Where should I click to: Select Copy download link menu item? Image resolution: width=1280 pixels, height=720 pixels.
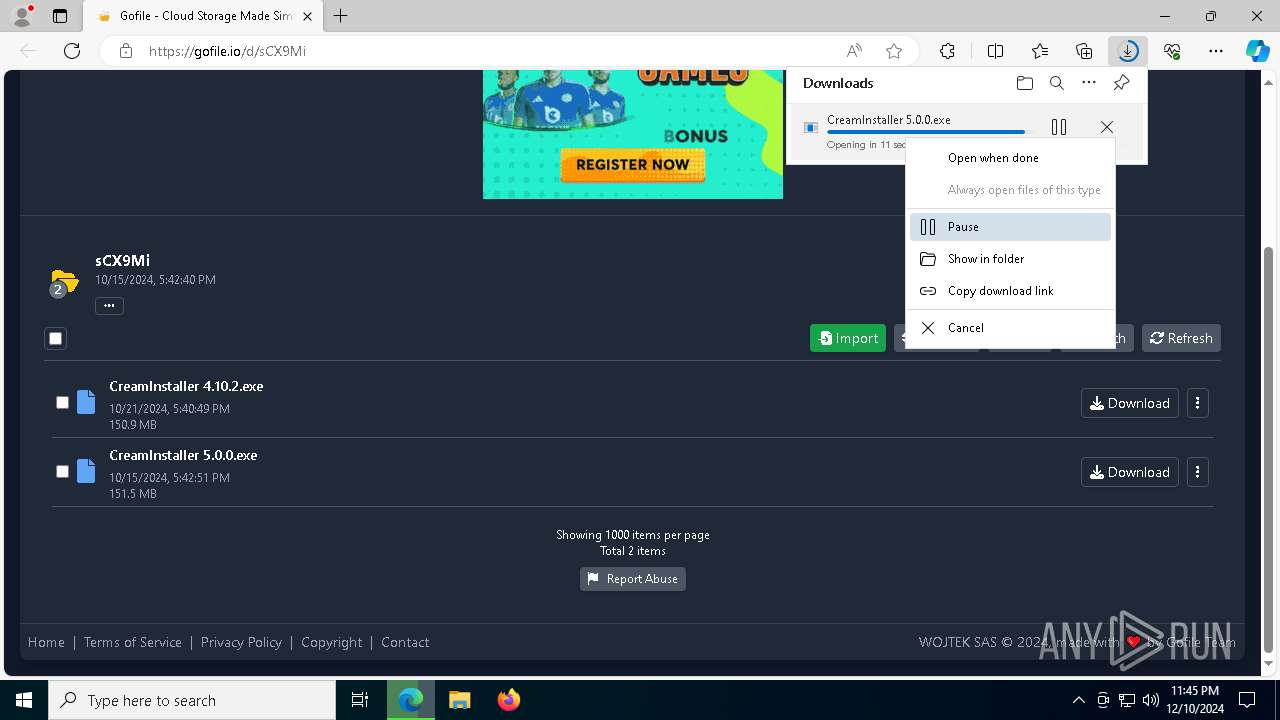1010,291
